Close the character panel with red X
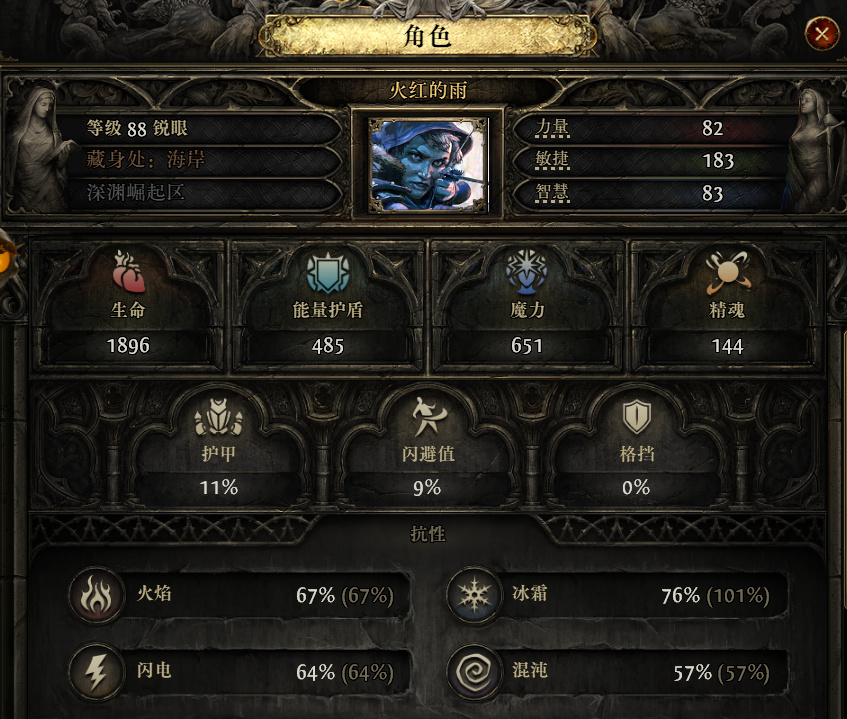The height and width of the screenshot is (719, 847). click(822, 35)
